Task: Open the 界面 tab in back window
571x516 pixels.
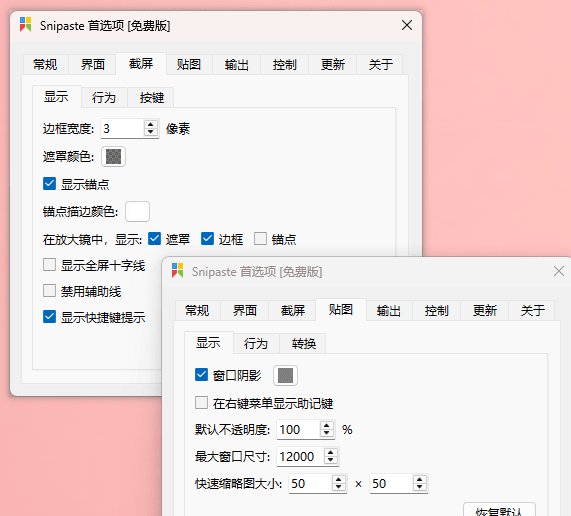Action: click(x=92, y=65)
